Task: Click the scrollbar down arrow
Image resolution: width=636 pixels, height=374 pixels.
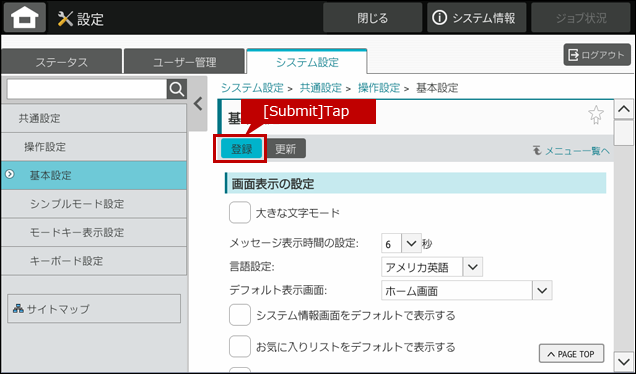Action: [624, 361]
